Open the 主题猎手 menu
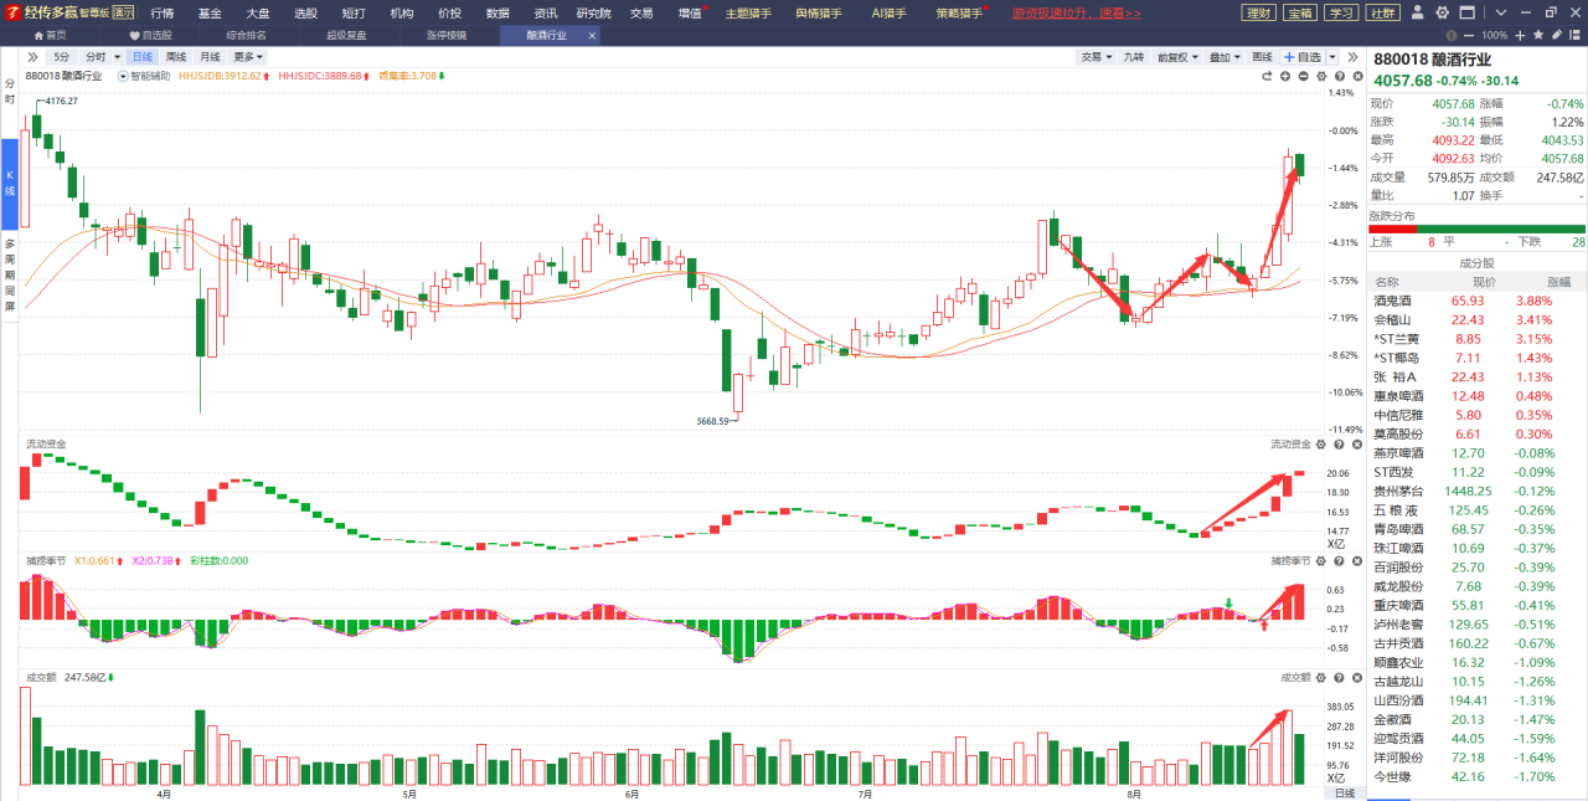Viewport: 1588px width, 801px height. click(x=748, y=13)
